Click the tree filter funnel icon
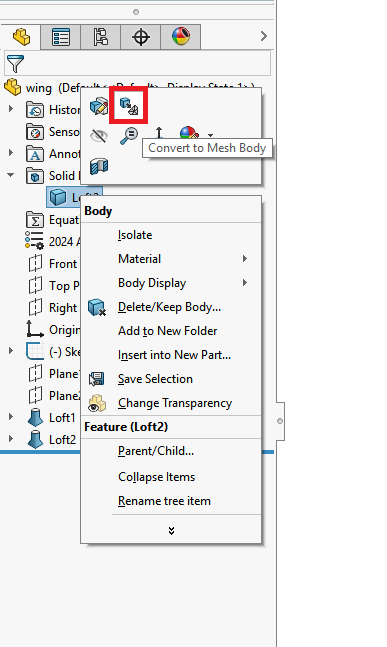The image size is (387, 647). [15, 64]
